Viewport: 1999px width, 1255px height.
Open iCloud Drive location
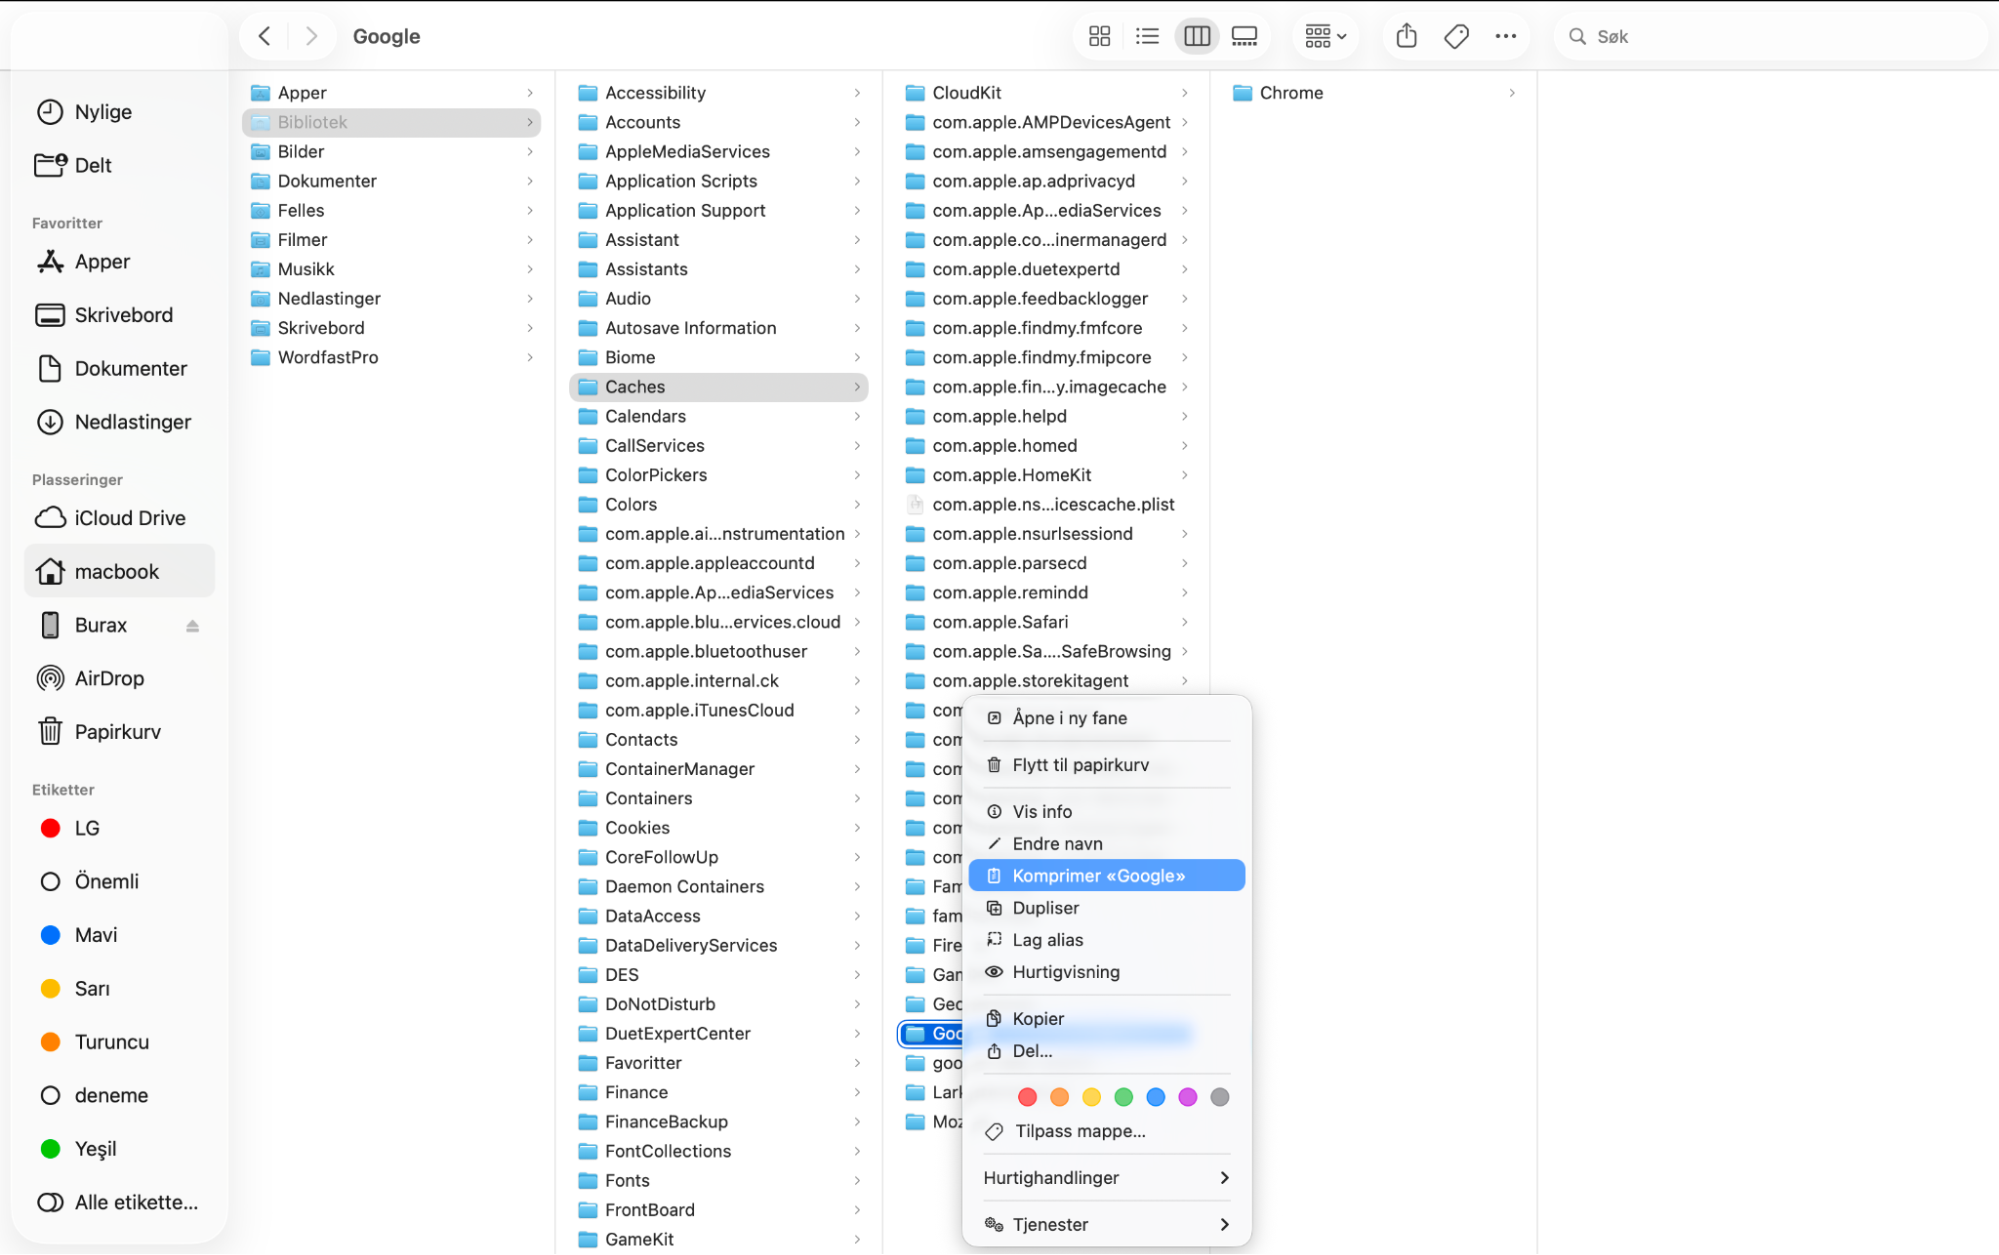(119, 518)
